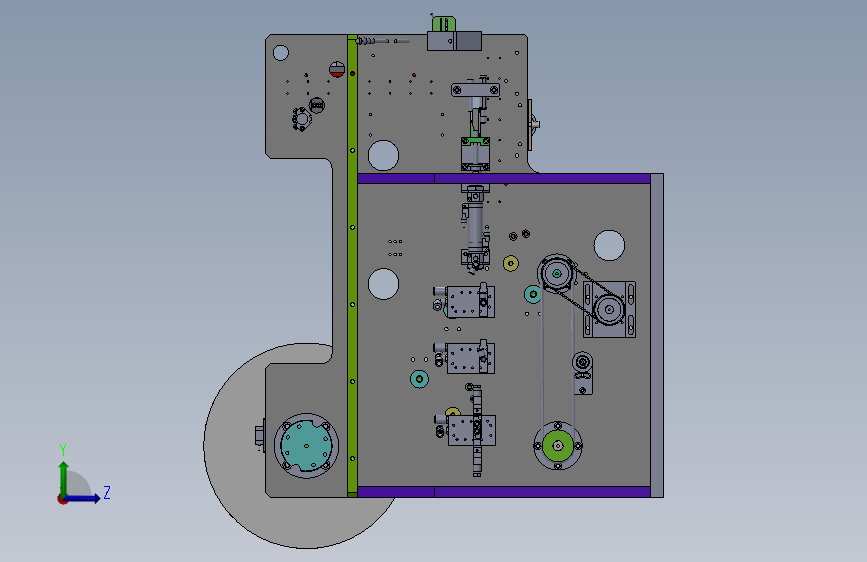The height and width of the screenshot is (562, 867).
Task: Click the blue Z axis label of triad
Action: 107,492
